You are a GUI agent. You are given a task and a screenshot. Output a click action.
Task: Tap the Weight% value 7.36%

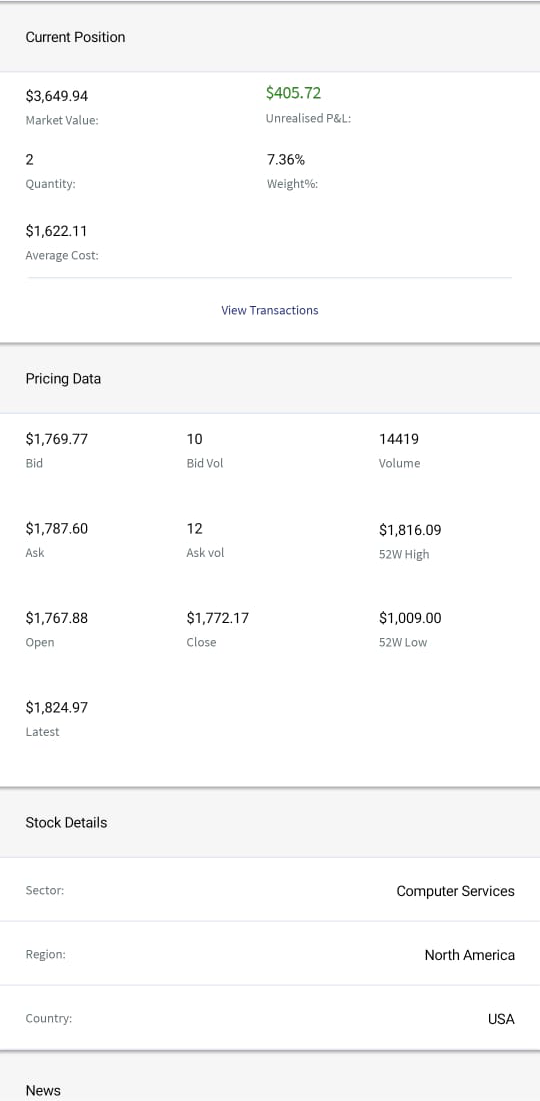click(x=286, y=160)
